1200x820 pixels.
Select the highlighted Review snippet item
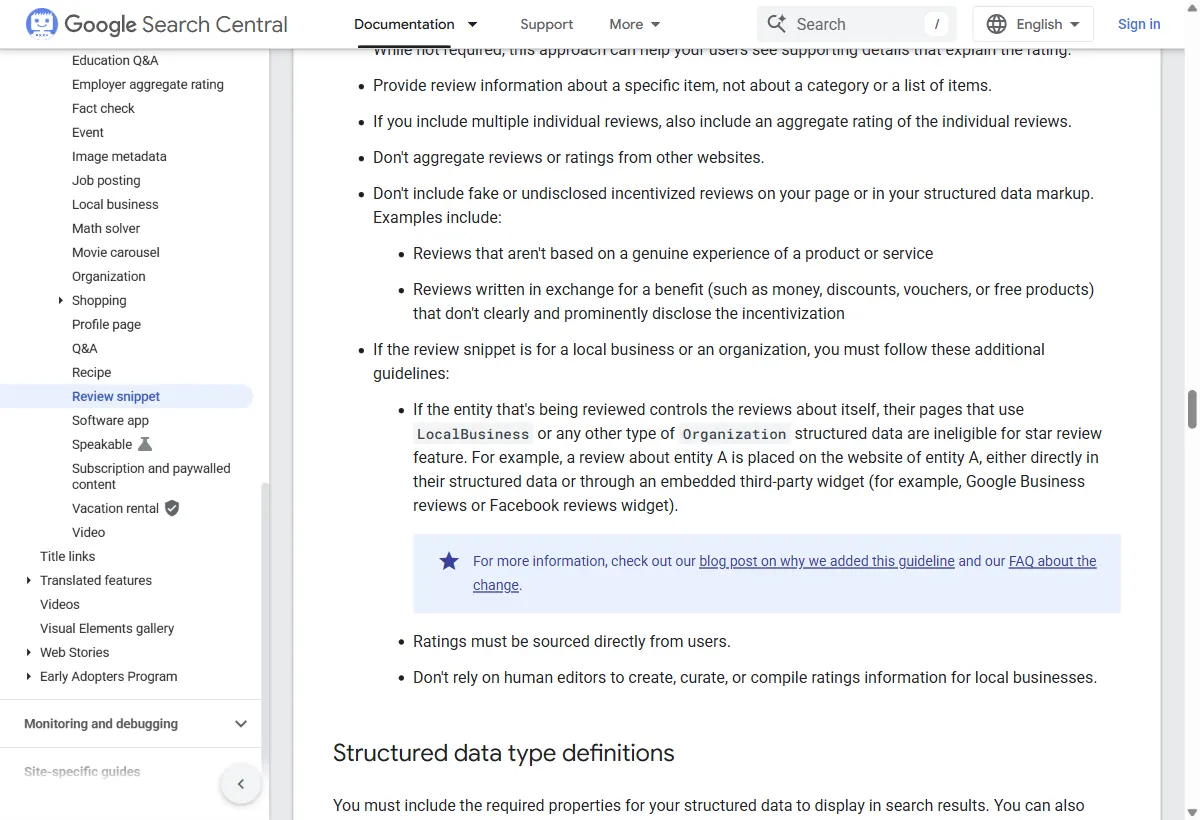(x=126, y=396)
